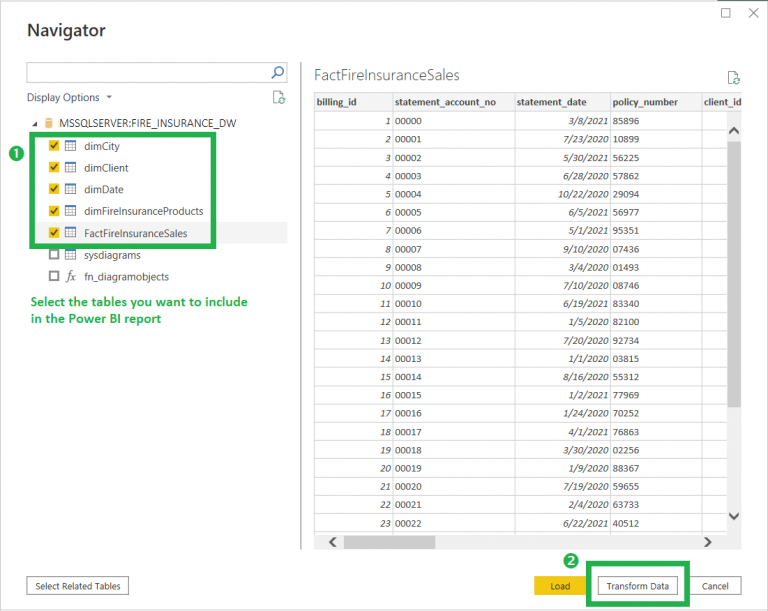Click the dimDate table icon
The height and width of the screenshot is (611, 768).
(71, 189)
